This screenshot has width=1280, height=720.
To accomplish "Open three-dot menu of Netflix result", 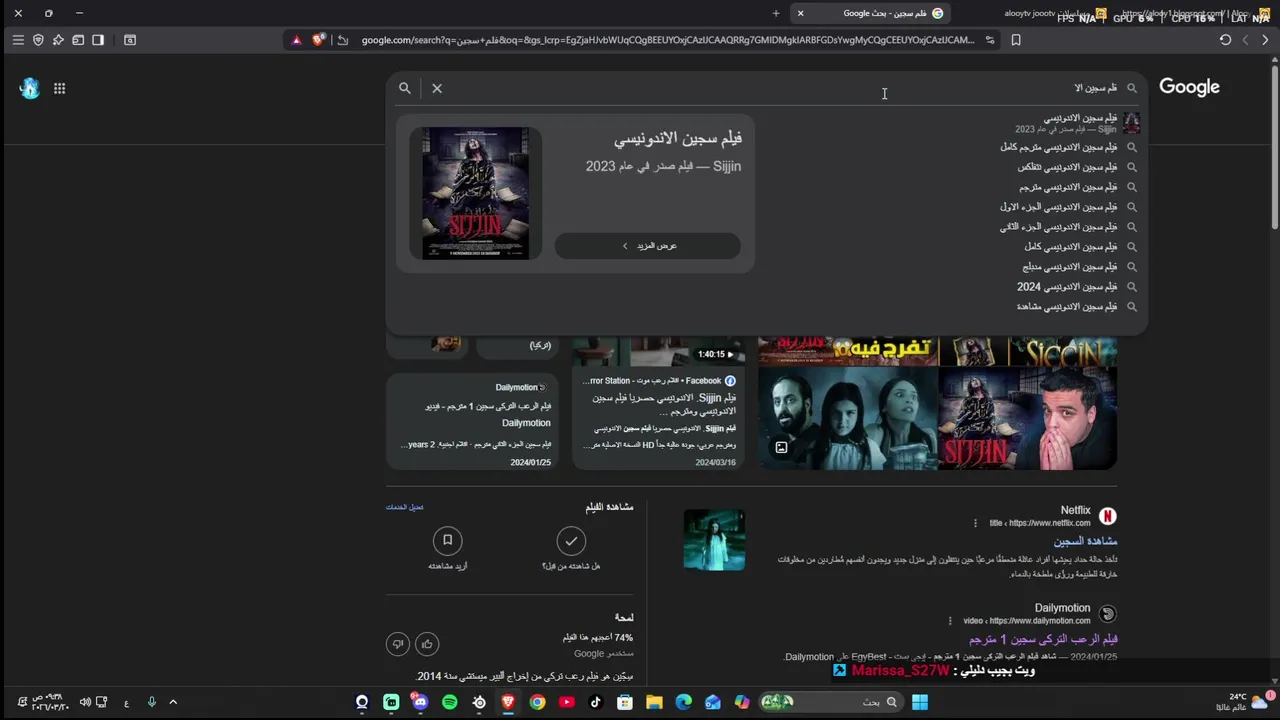I will pyautogui.click(x=975, y=523).
